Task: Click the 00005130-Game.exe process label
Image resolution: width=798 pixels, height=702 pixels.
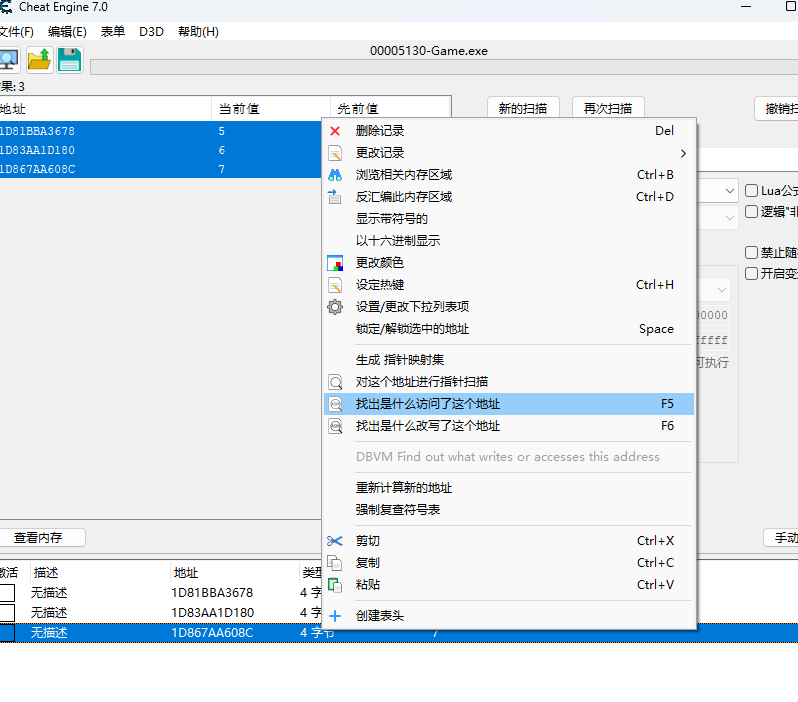Action: click(x=429, y=51)
